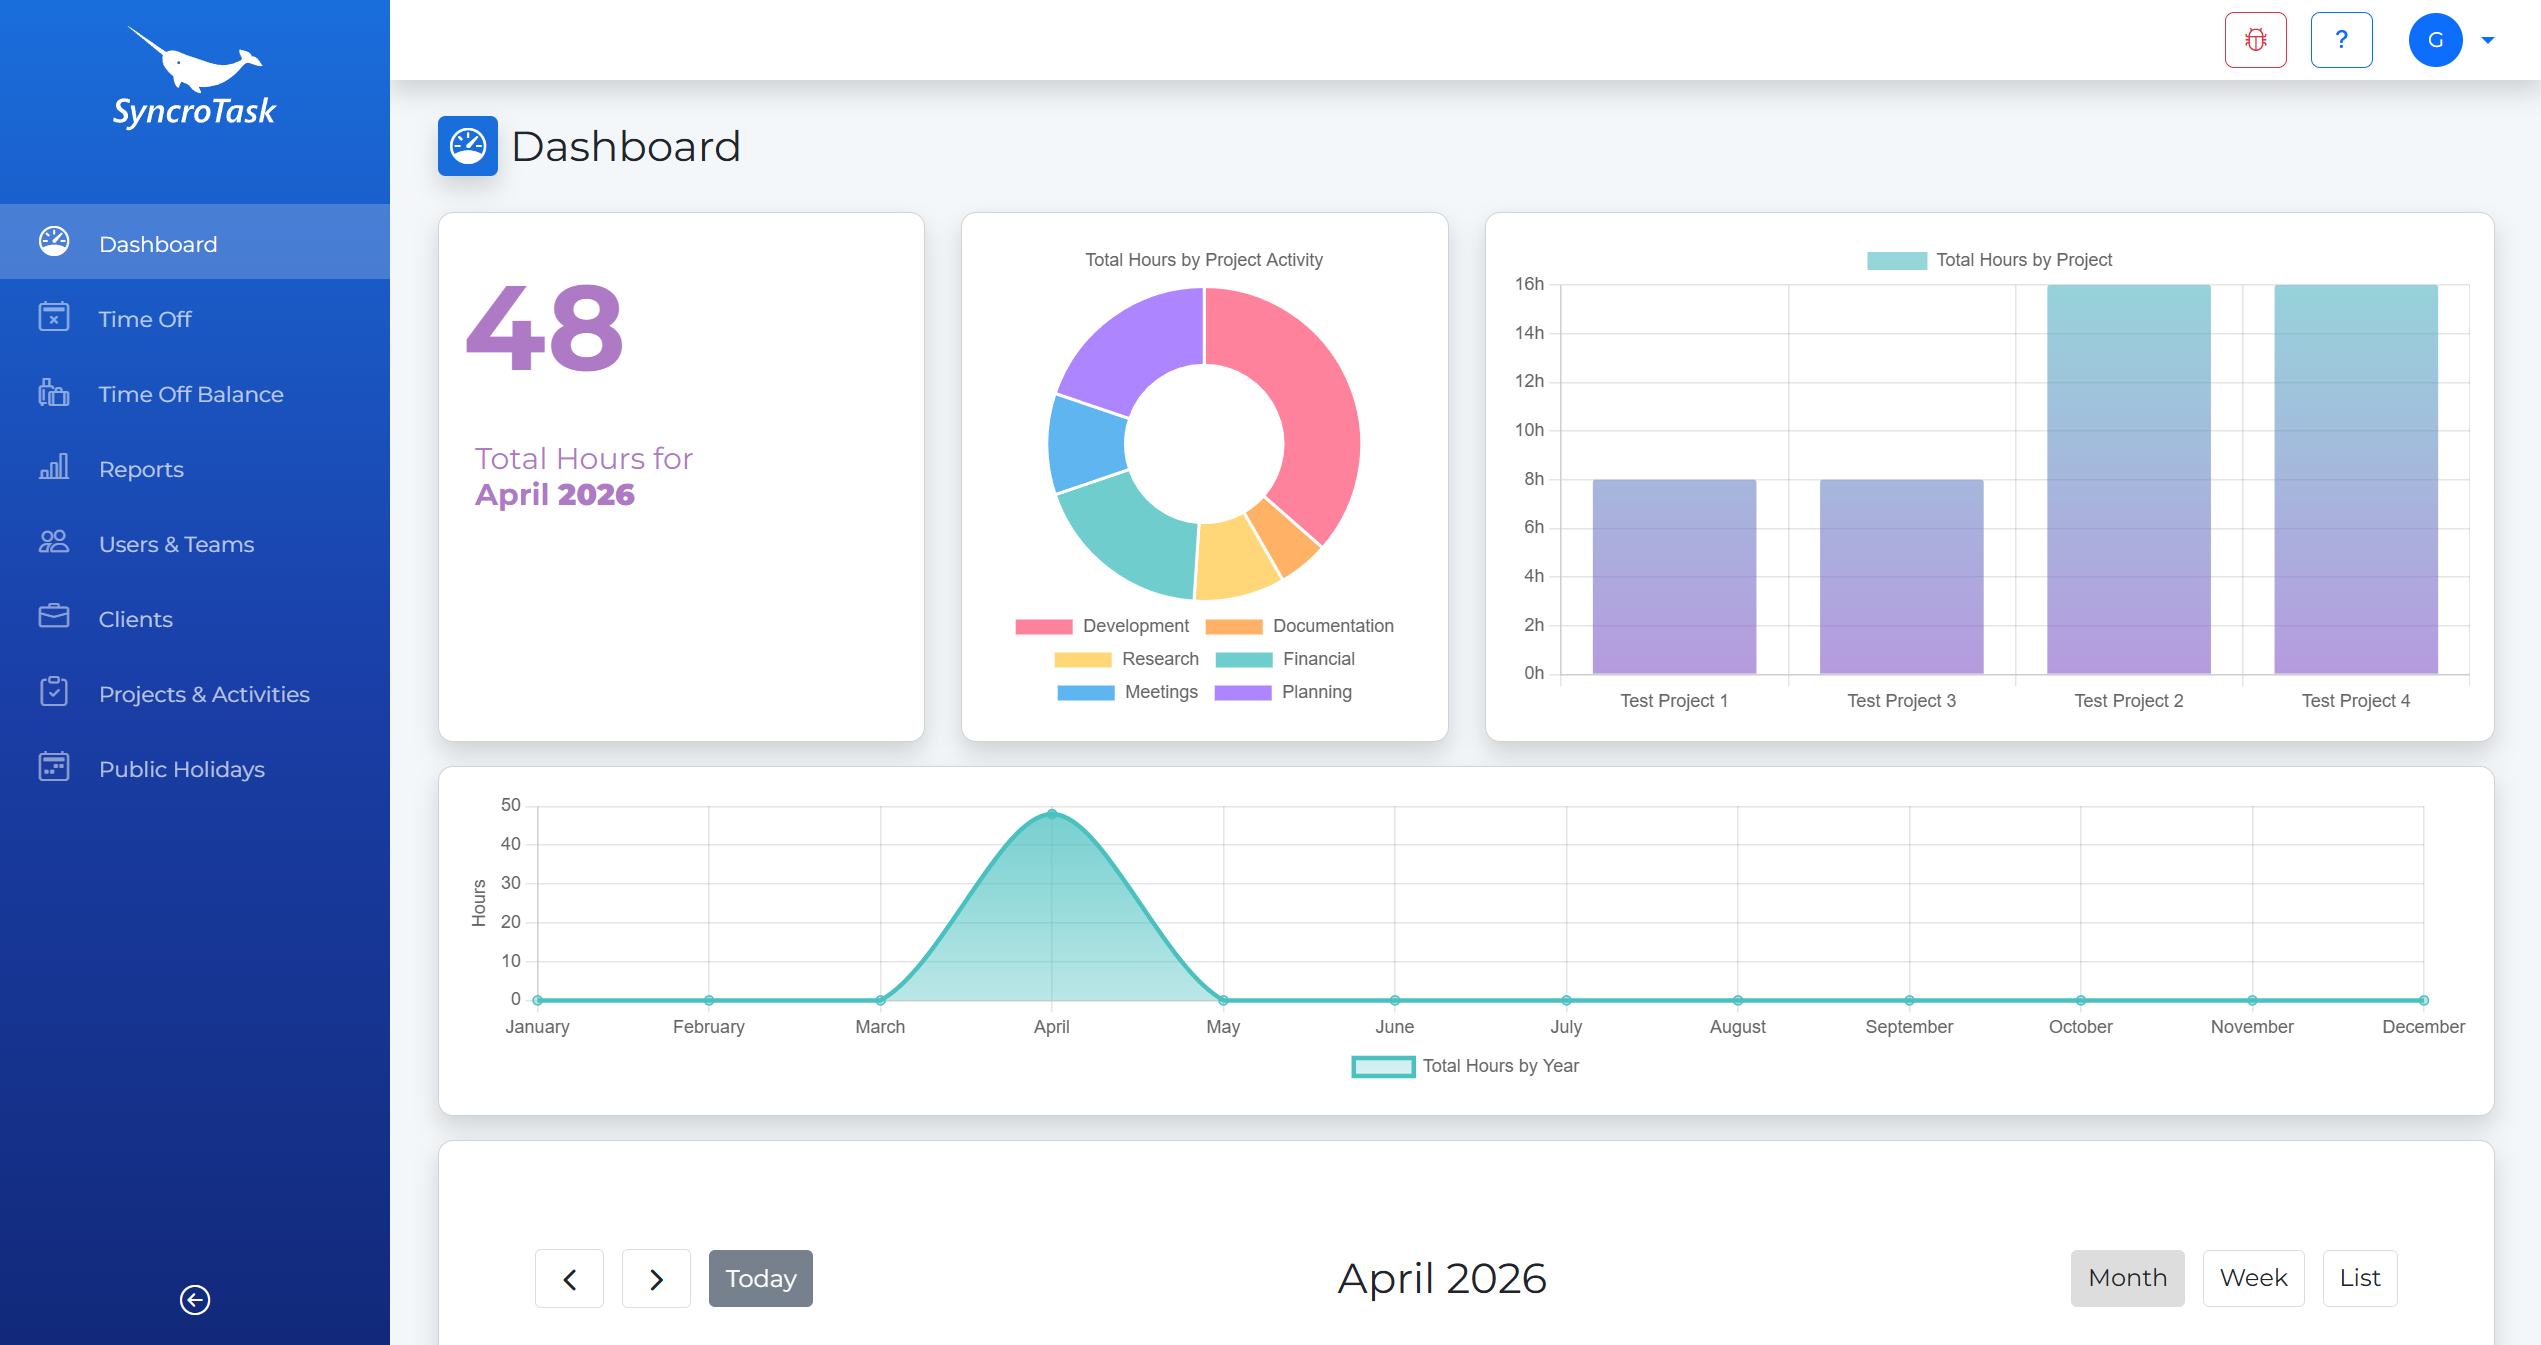Navigate to next month with right chevron
Screen dimensions: 2541x1345
click(x=656, y=1278)
